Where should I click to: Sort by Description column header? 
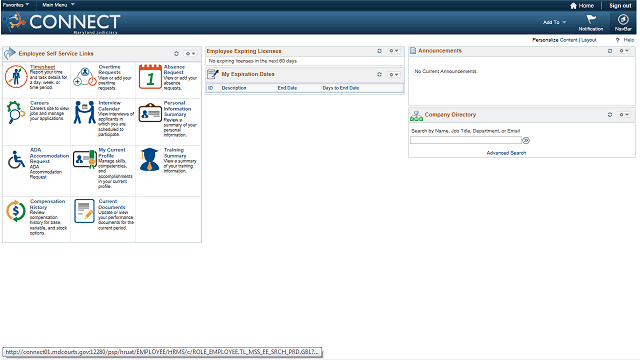click(234, 88)
